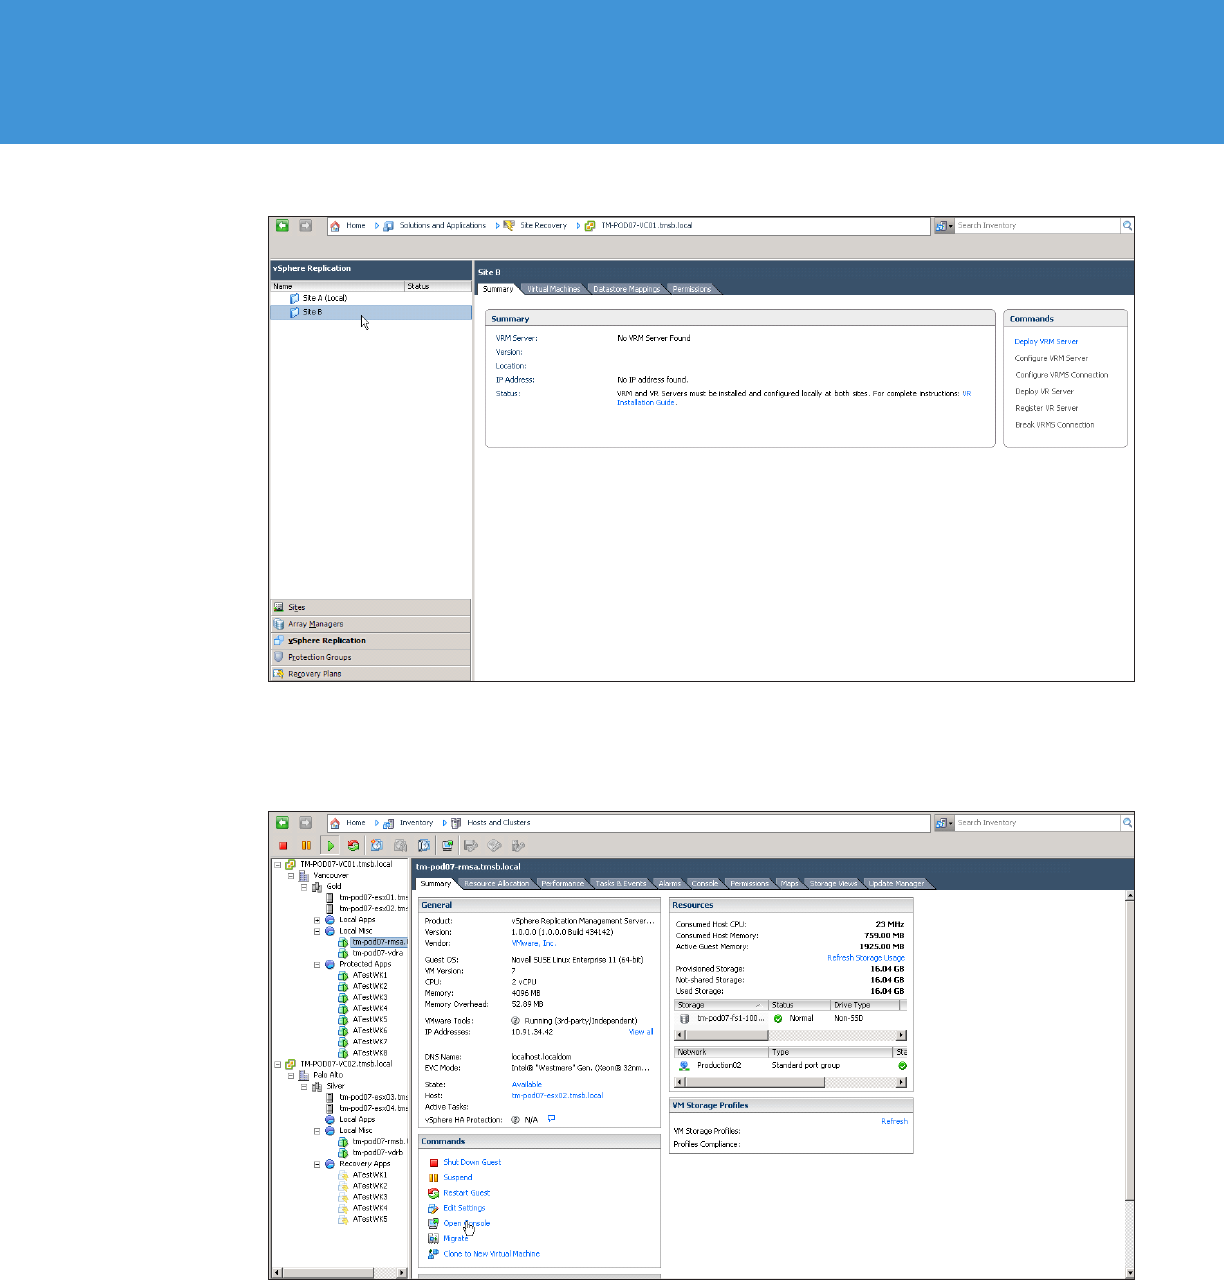This screenshot has height=1280, width=1224.
Task: Click the Deploy VRM Server command link
Action: coord(1046,342)
